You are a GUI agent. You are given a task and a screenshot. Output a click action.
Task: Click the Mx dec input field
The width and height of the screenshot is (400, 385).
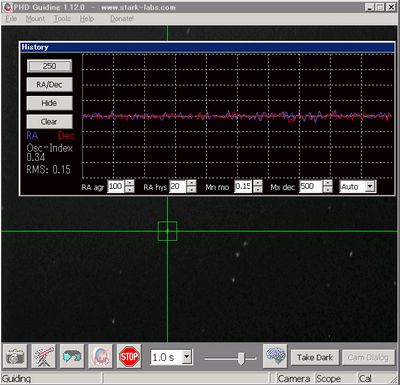click(311, 186)
